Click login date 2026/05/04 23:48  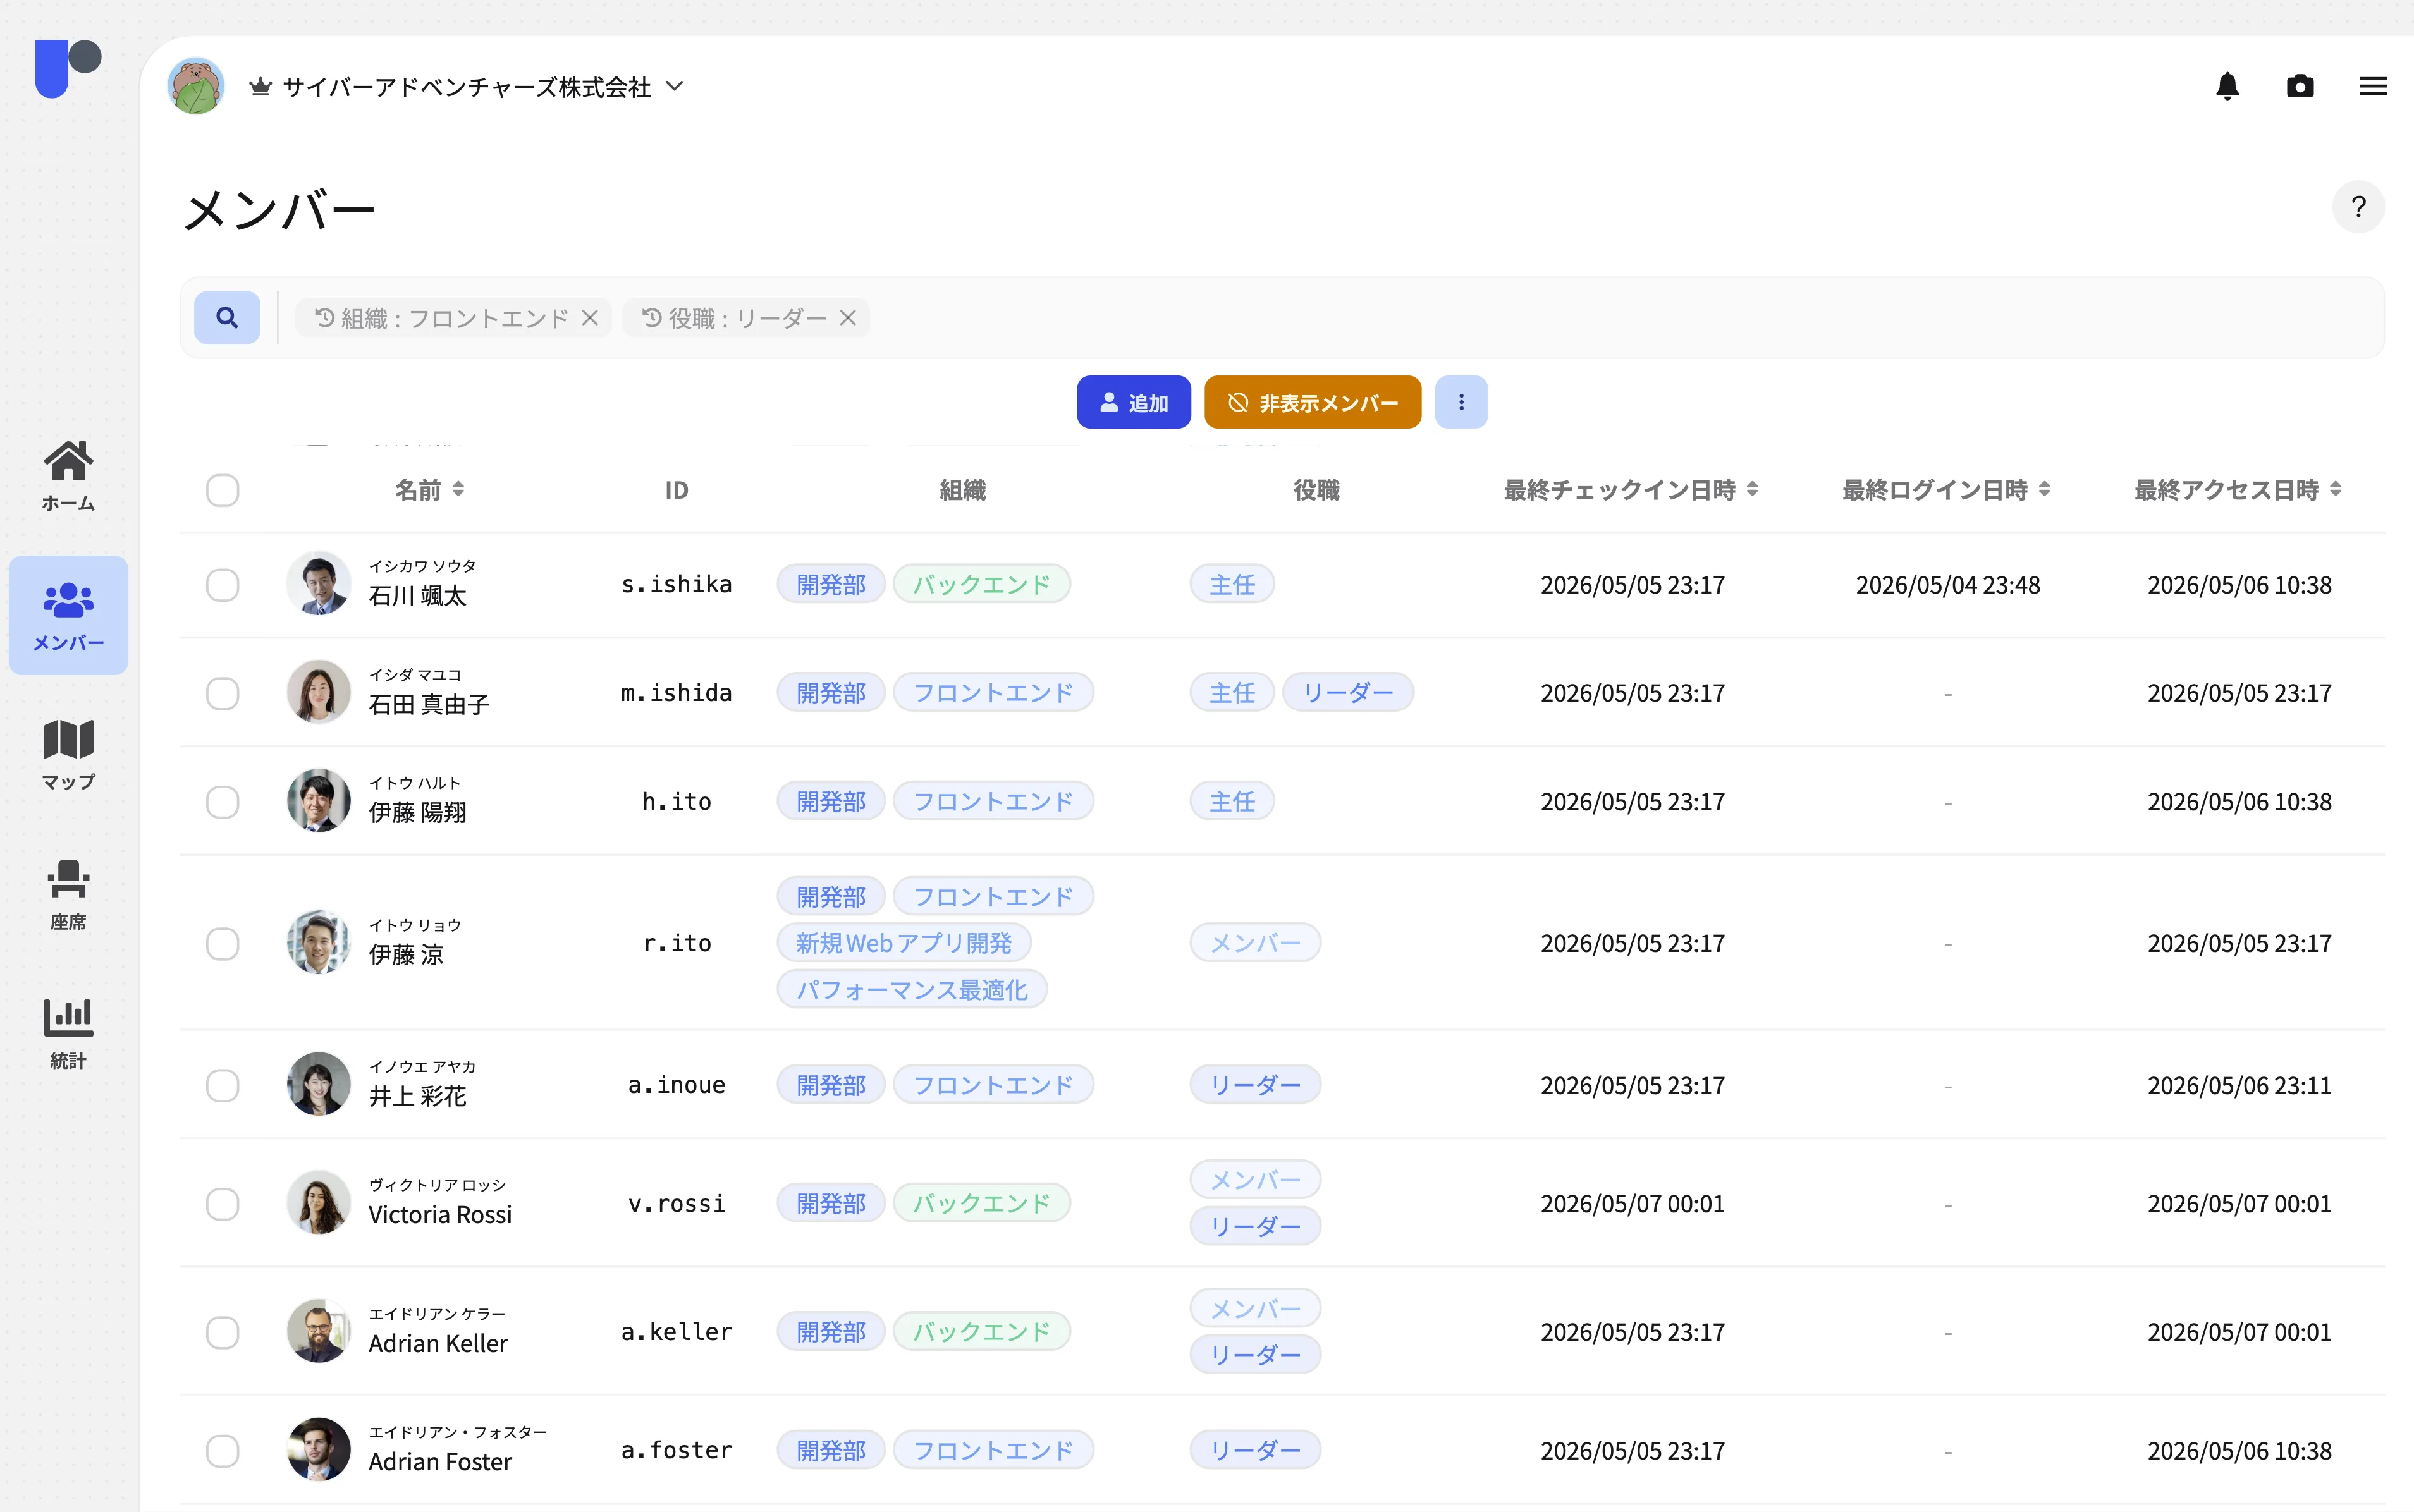click(x=1947, y=585)
